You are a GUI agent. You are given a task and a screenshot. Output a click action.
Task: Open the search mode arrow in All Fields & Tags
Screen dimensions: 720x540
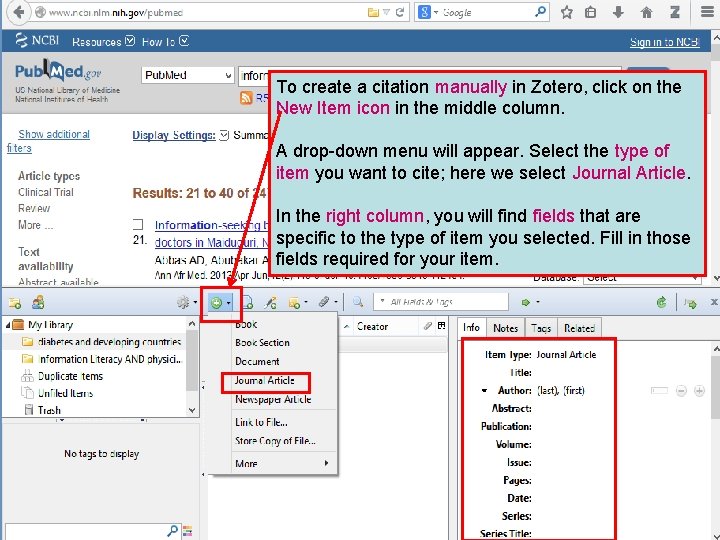point(382,301)
